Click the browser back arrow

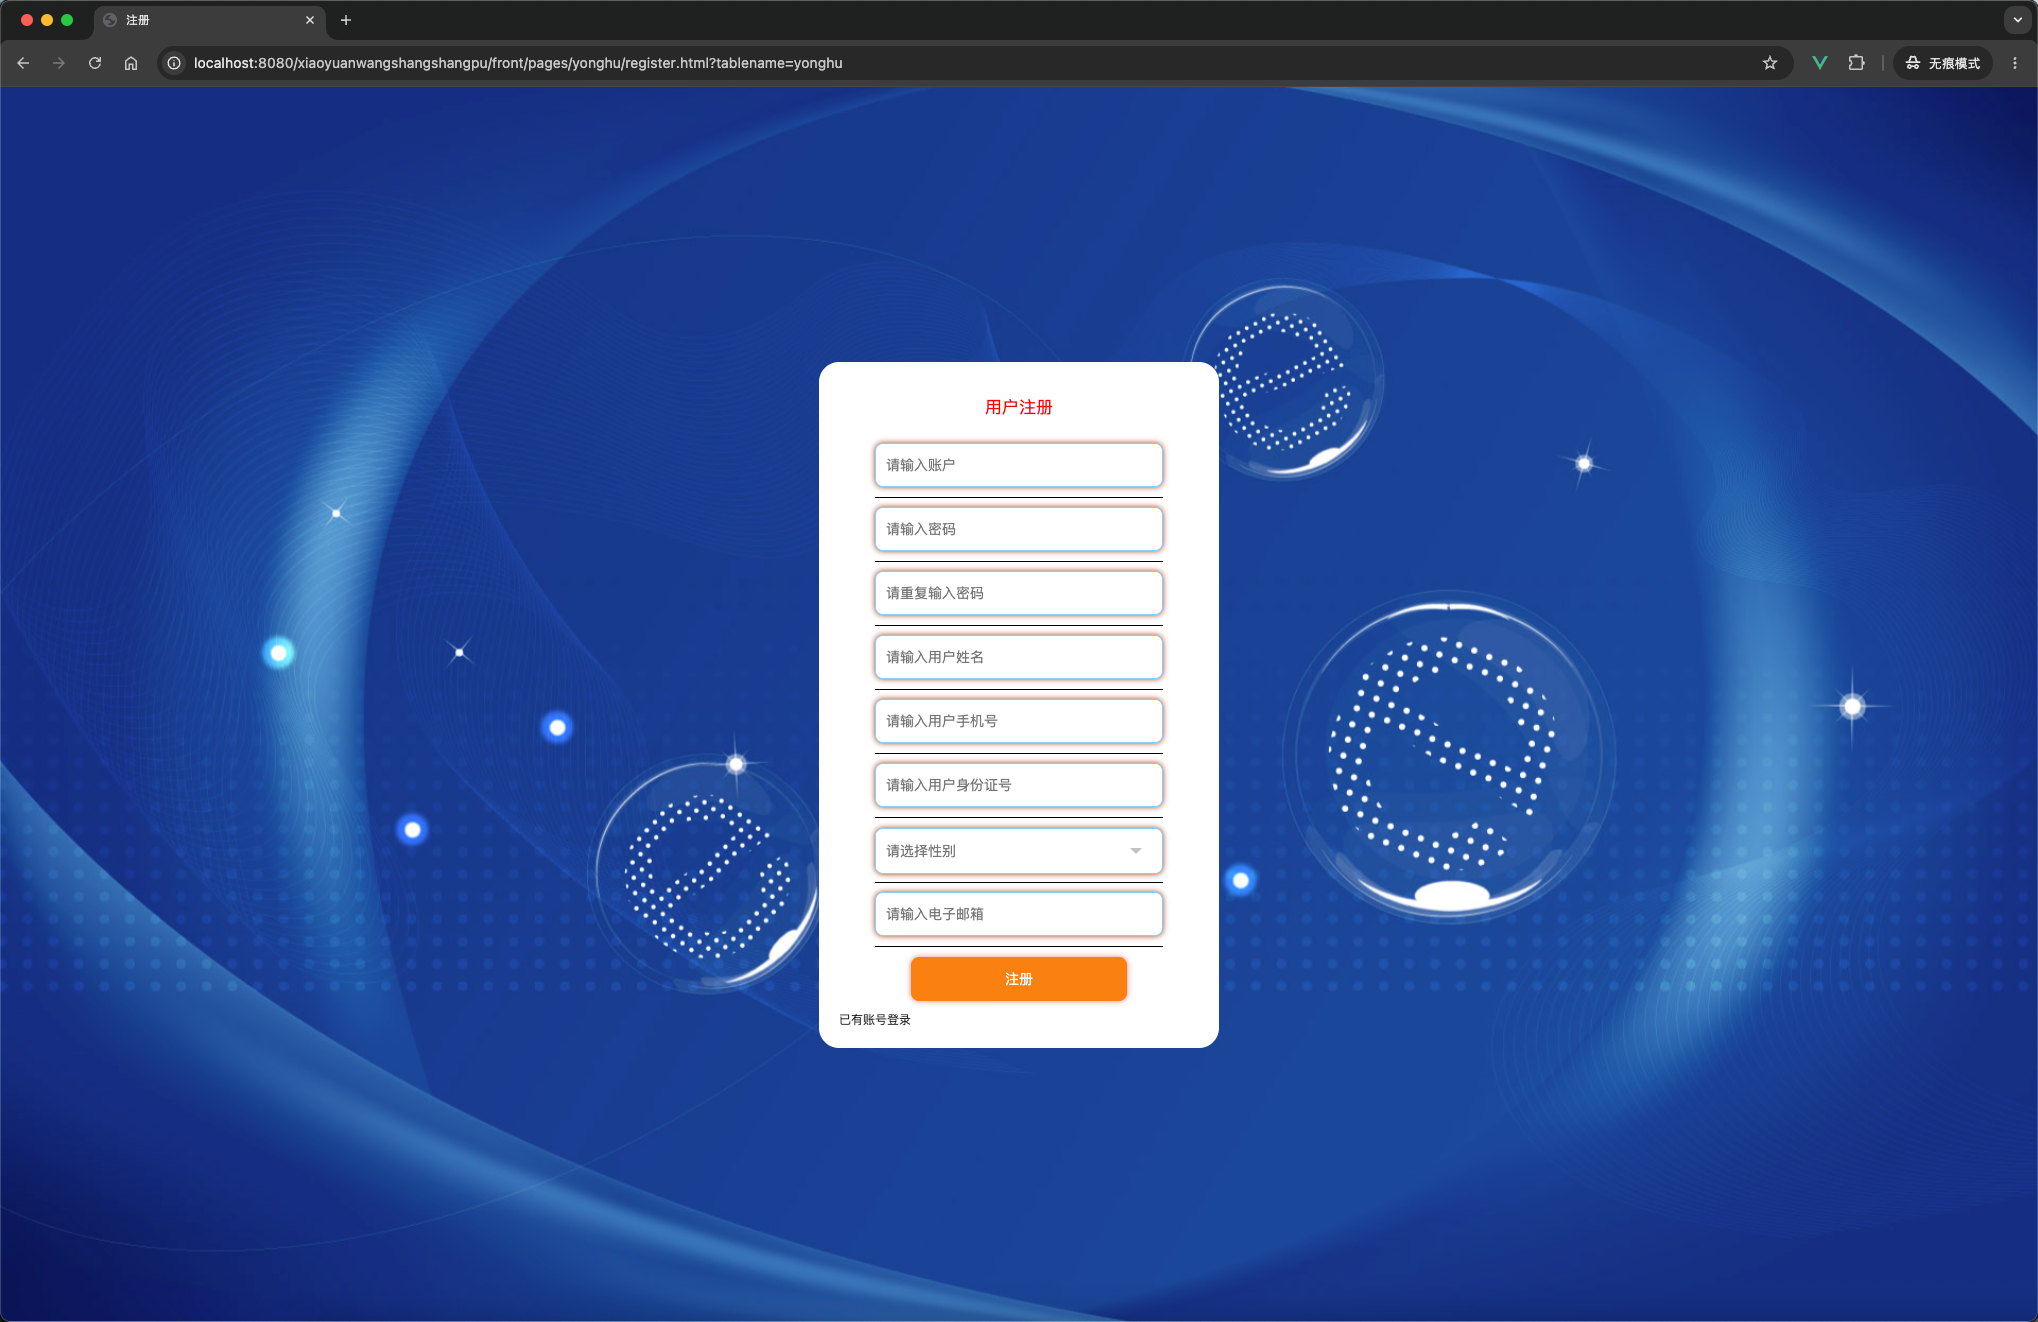coord(23,63)
